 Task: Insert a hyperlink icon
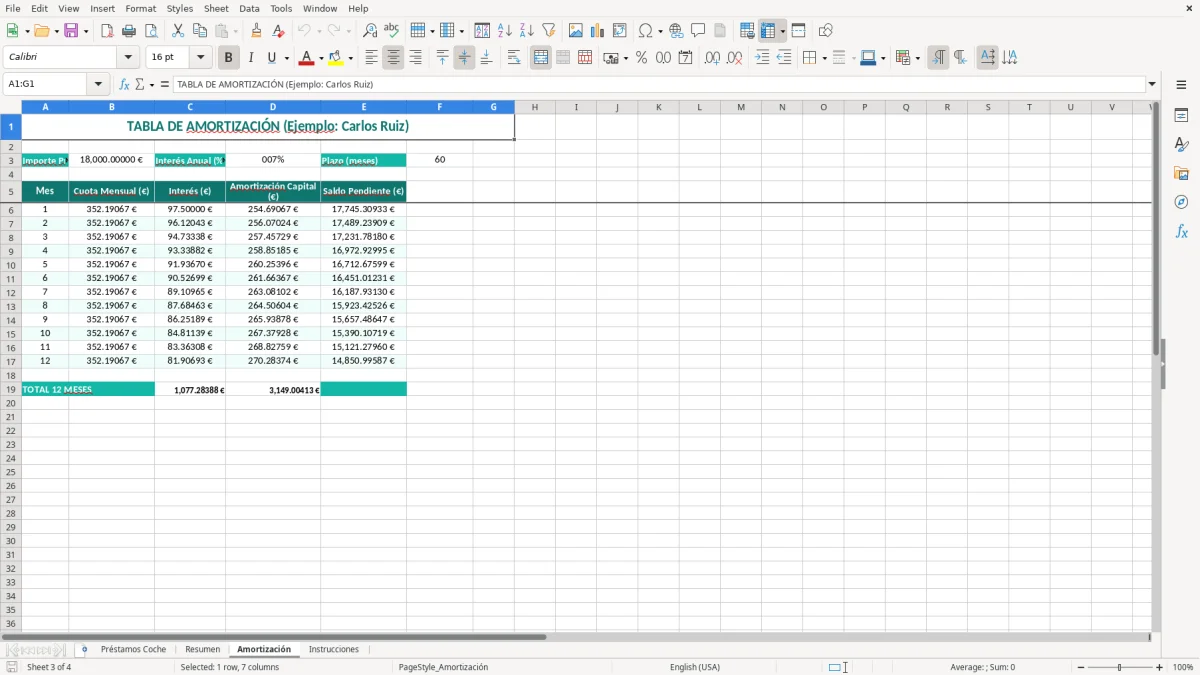pos(676,31)
